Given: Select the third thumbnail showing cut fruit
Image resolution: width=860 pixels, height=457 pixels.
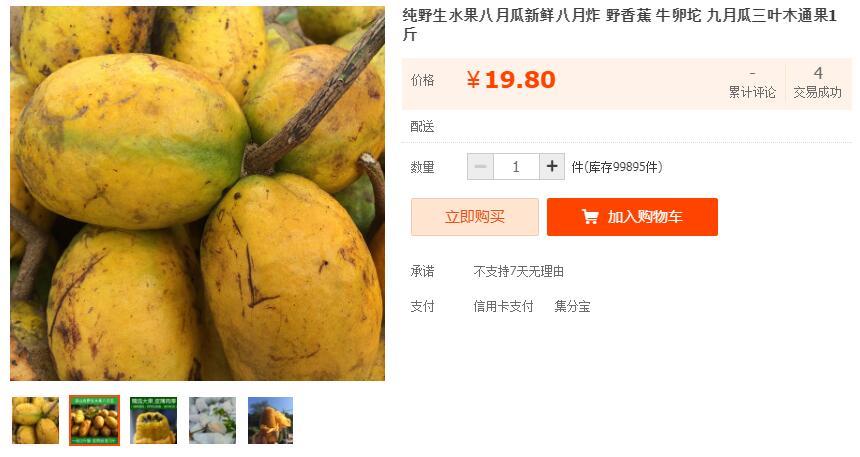Looking at the screenshot, I should tap(154, 420).
